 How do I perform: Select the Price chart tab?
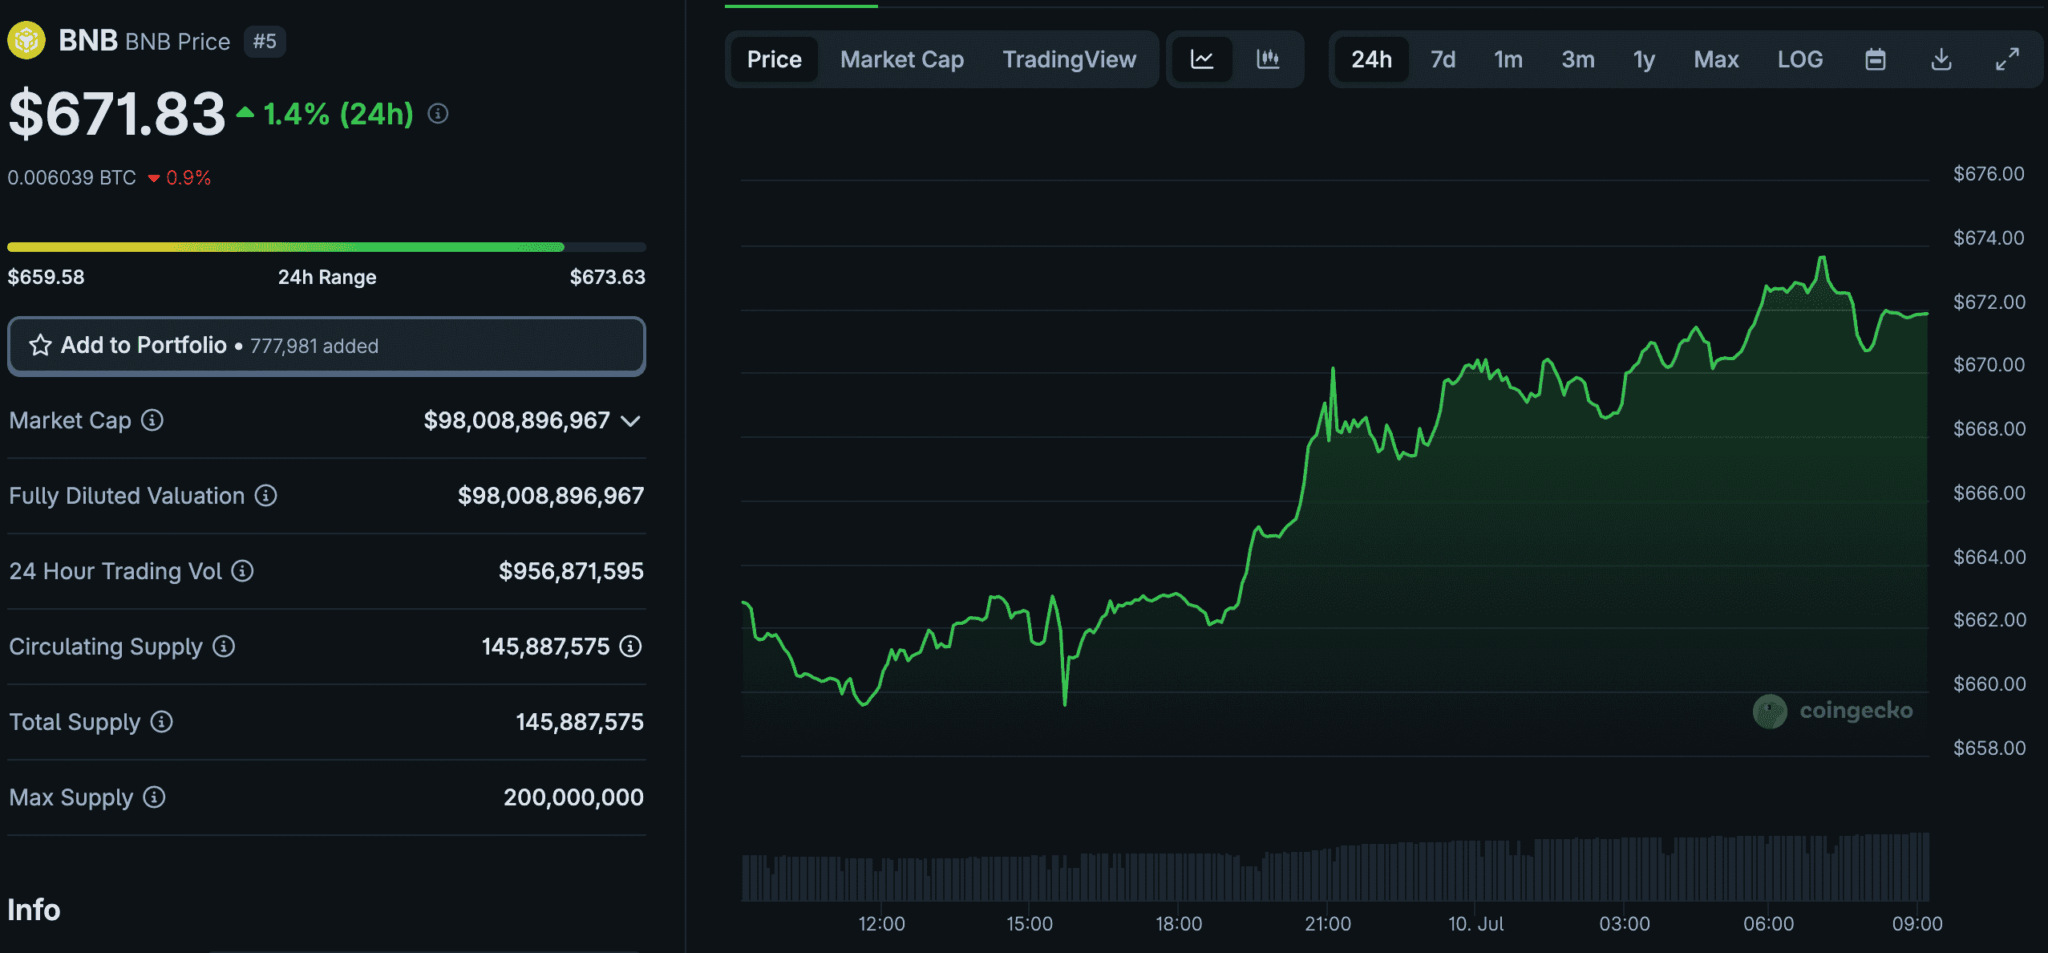click(x=774, y=59)
